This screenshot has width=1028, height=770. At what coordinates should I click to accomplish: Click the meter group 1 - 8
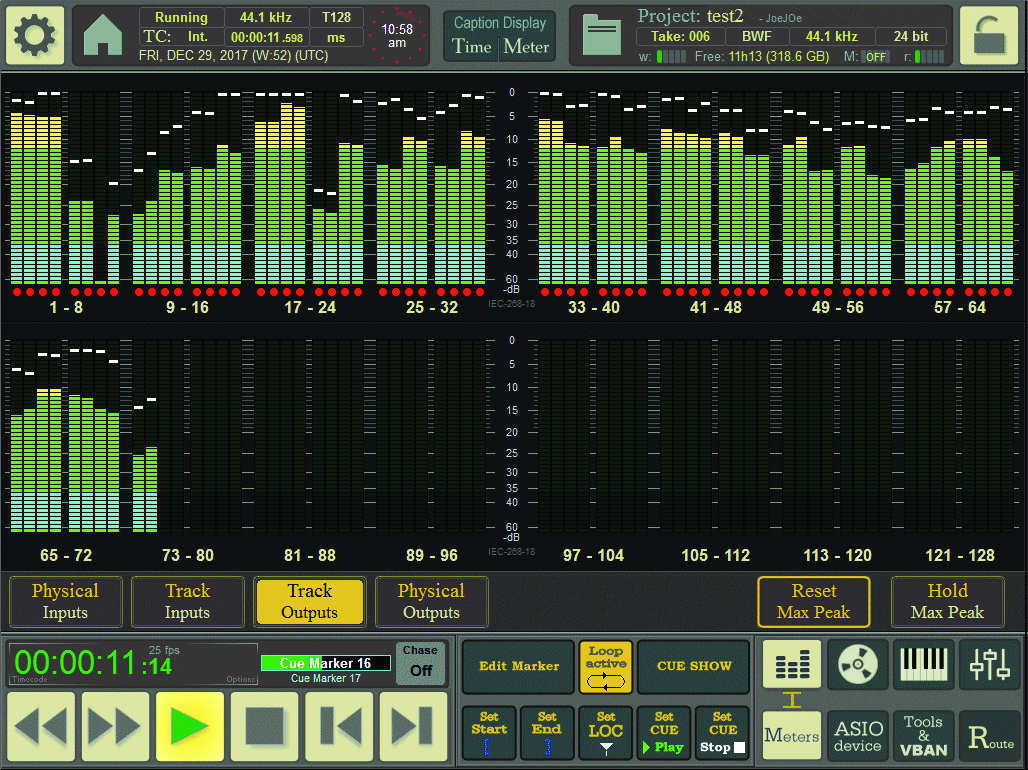click(66, 188)
